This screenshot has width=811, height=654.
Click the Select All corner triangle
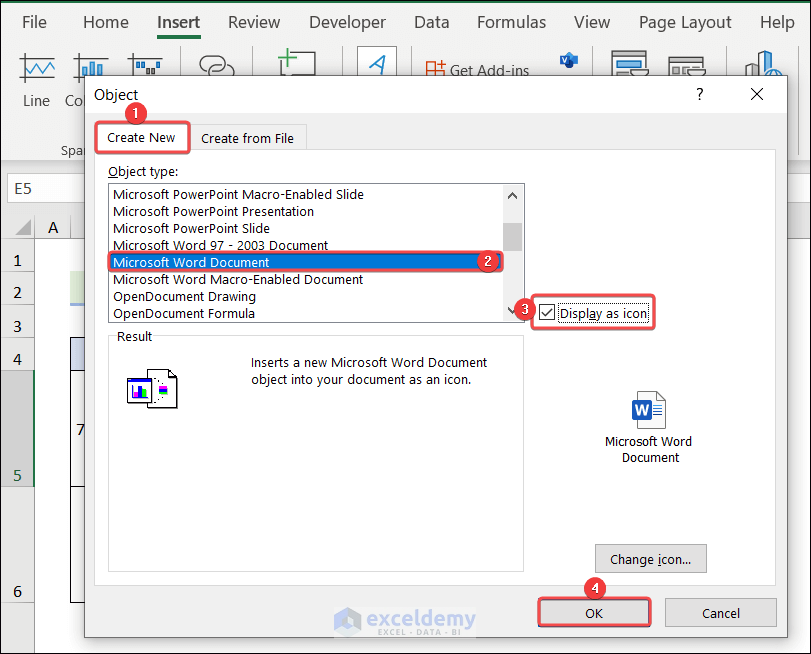22,227
